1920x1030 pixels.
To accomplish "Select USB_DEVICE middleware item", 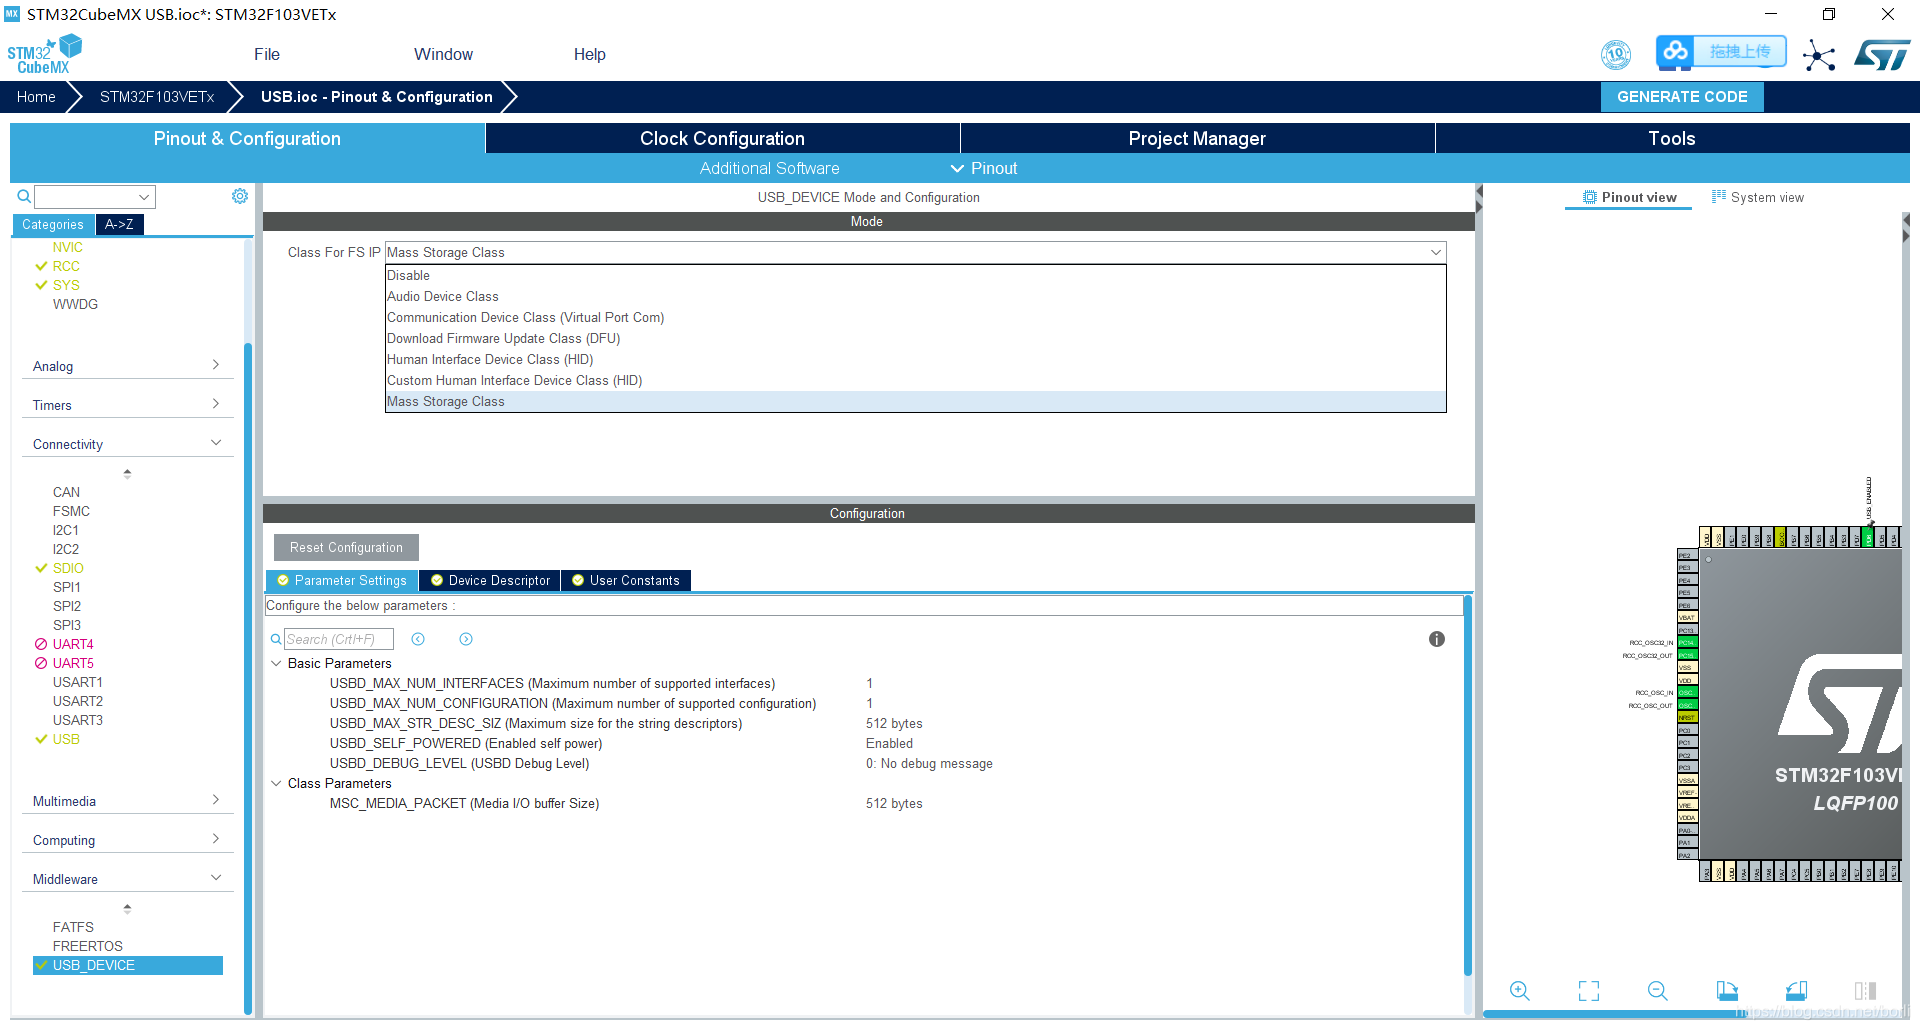I will tap(128, 965).
